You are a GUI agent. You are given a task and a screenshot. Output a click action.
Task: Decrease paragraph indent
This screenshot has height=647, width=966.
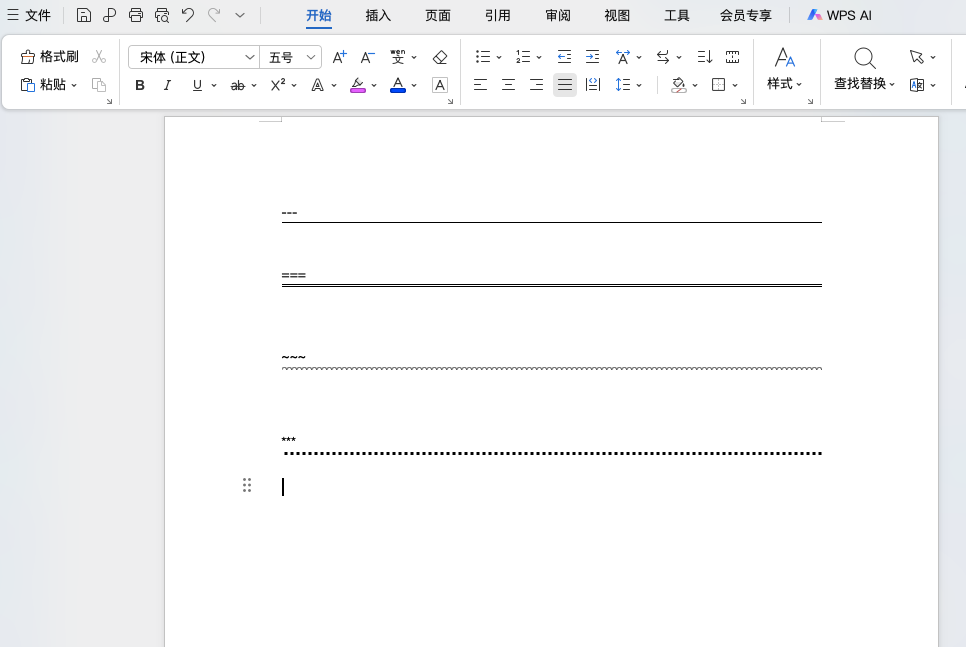pos(564,57)
